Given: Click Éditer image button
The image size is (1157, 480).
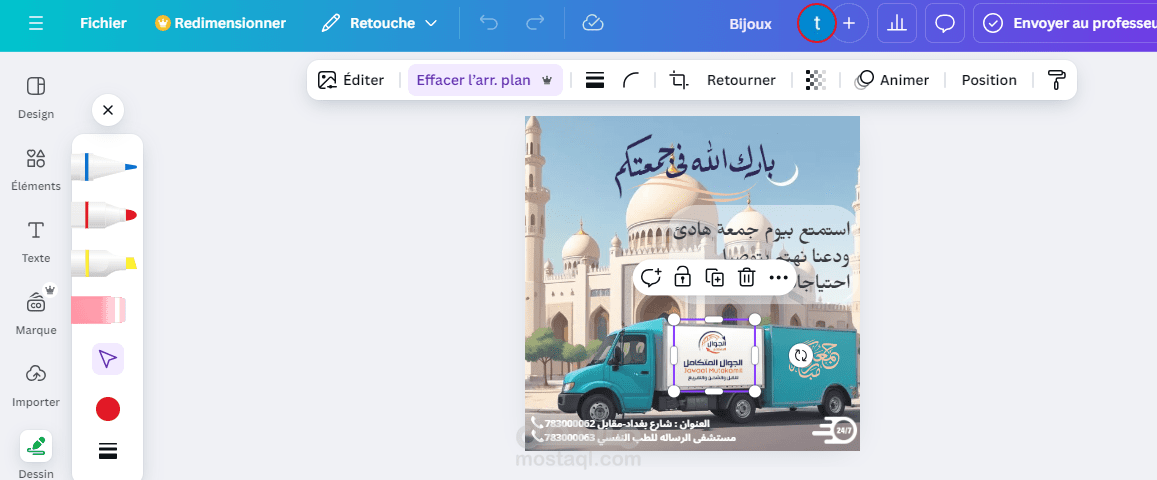Looking at the screenshot, I should click(x=351, y=80).
